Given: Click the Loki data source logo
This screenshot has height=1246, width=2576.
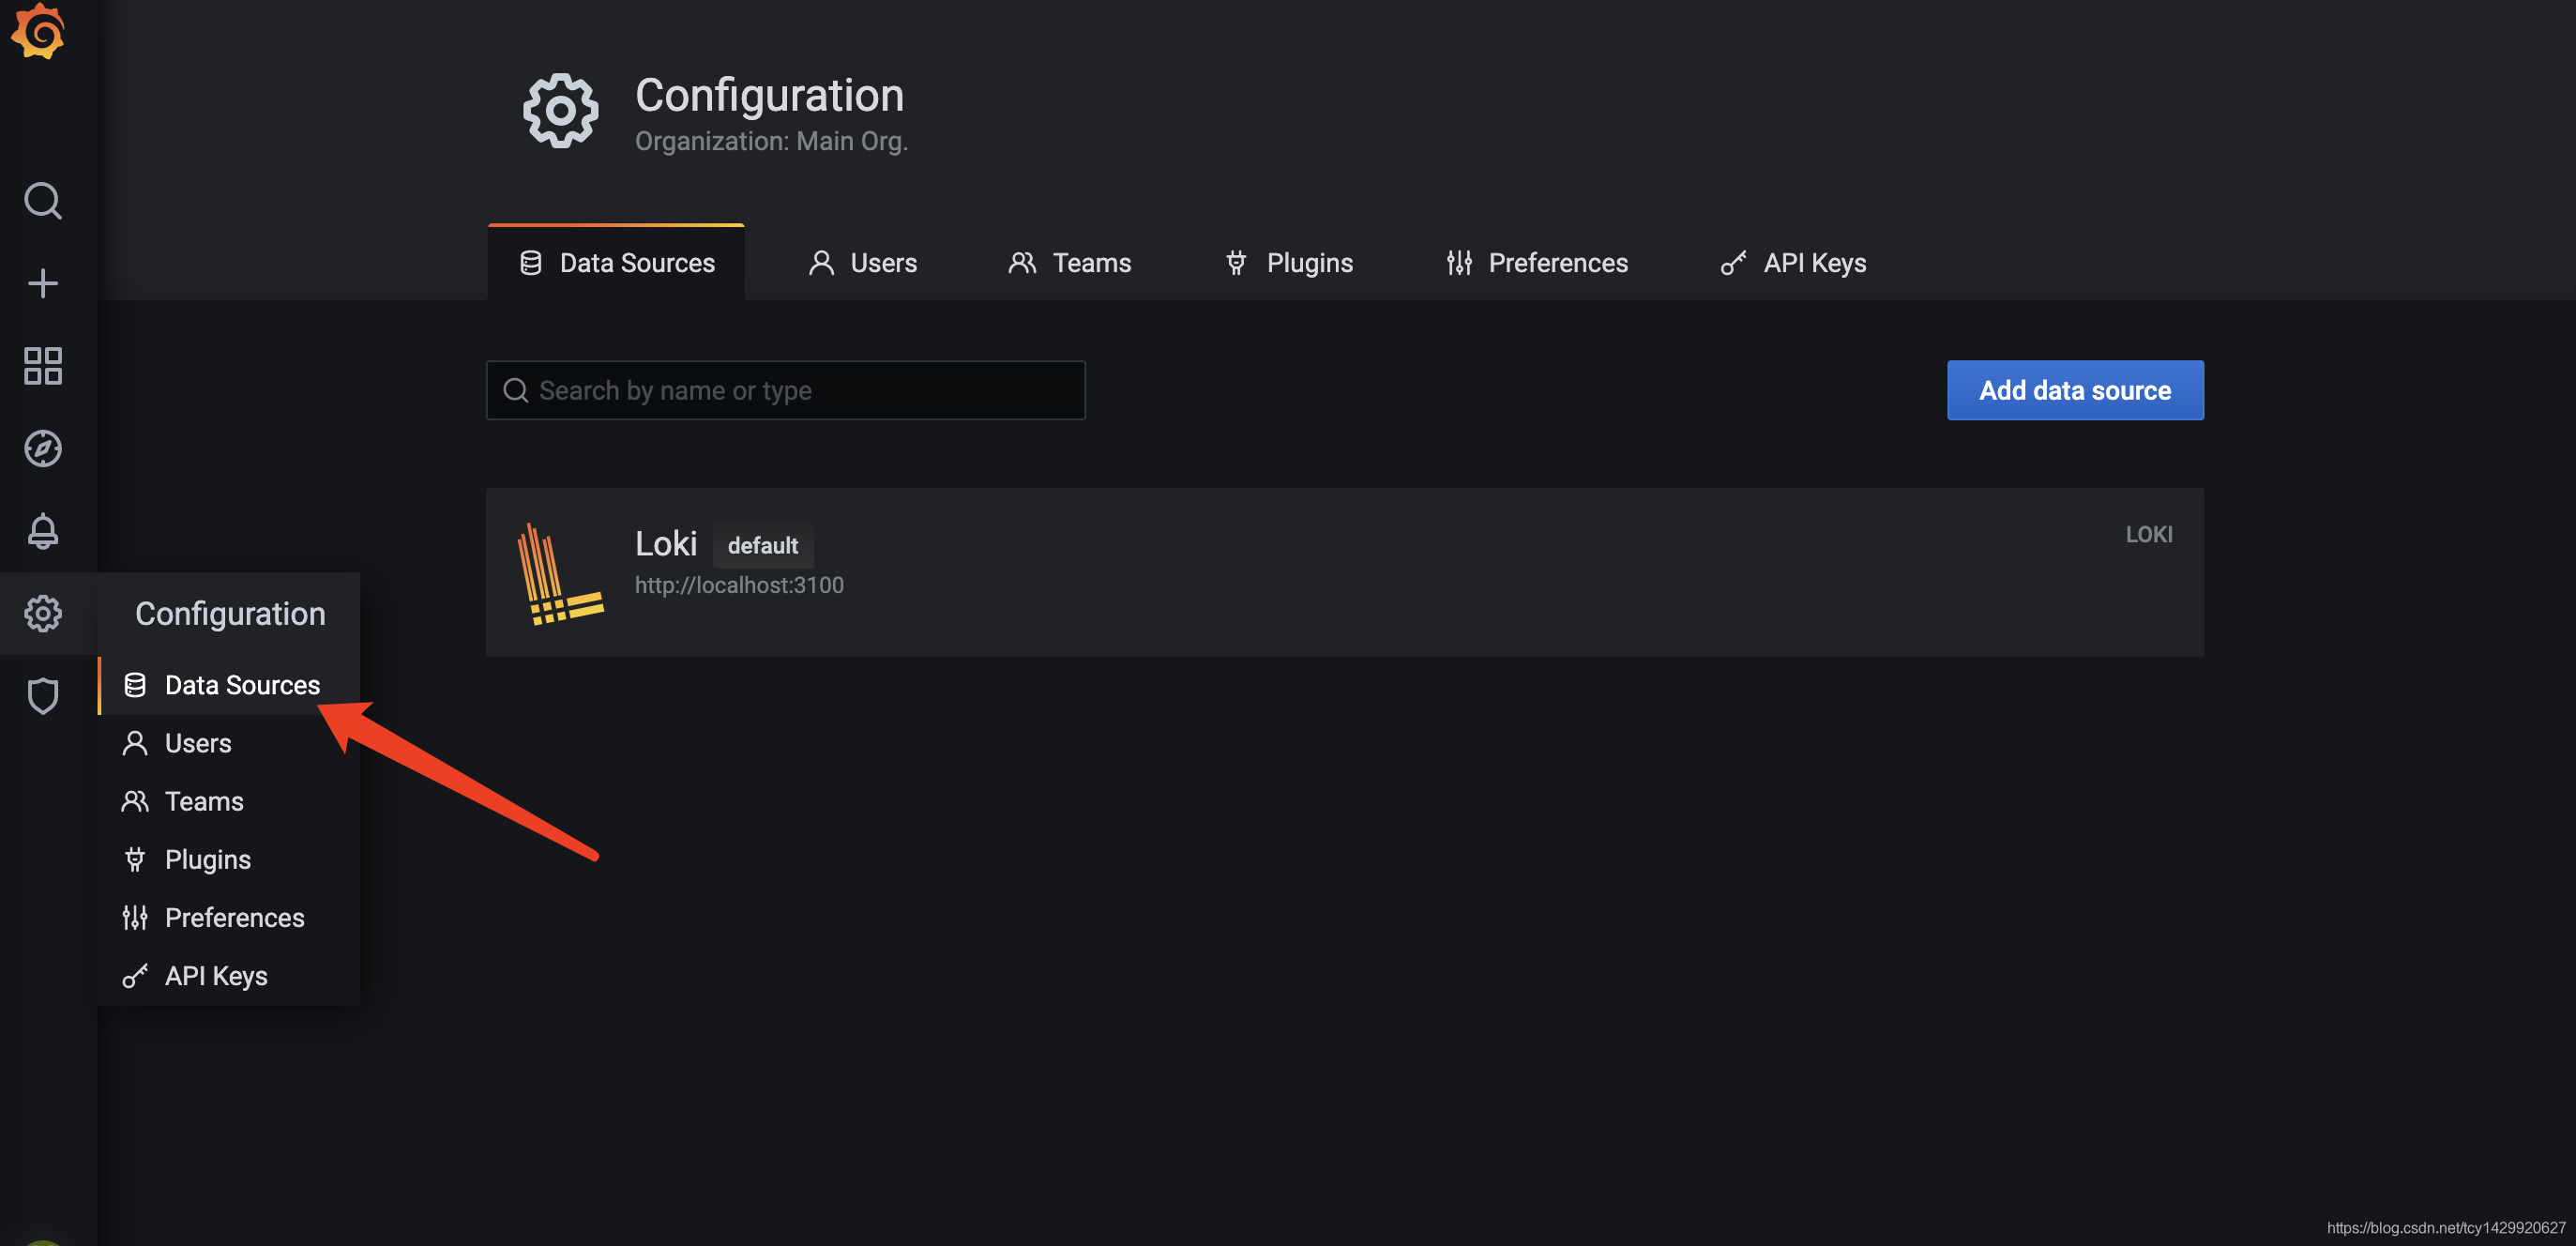Looking at the screenshot, I should point(559,574).
